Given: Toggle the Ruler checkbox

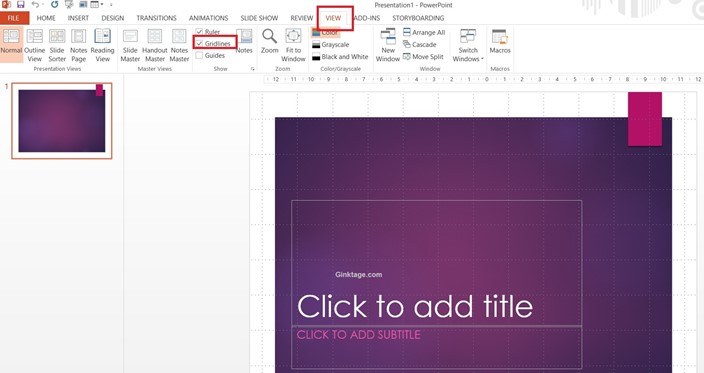Looking at the screenshot, I should [199, 32].
